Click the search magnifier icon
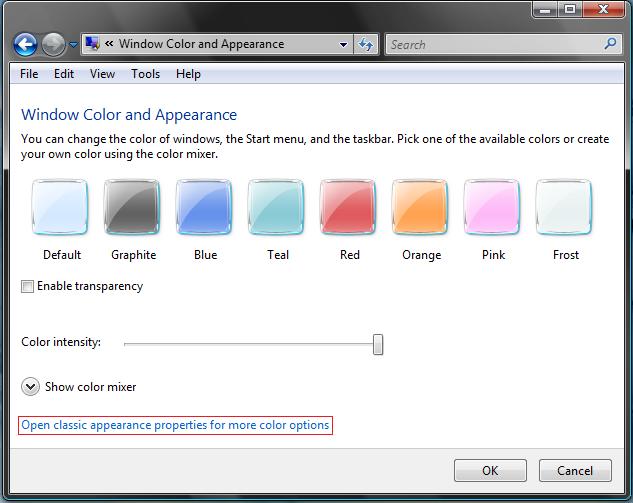This screenshot has height=503, width=633. click(x=610, y=43)
